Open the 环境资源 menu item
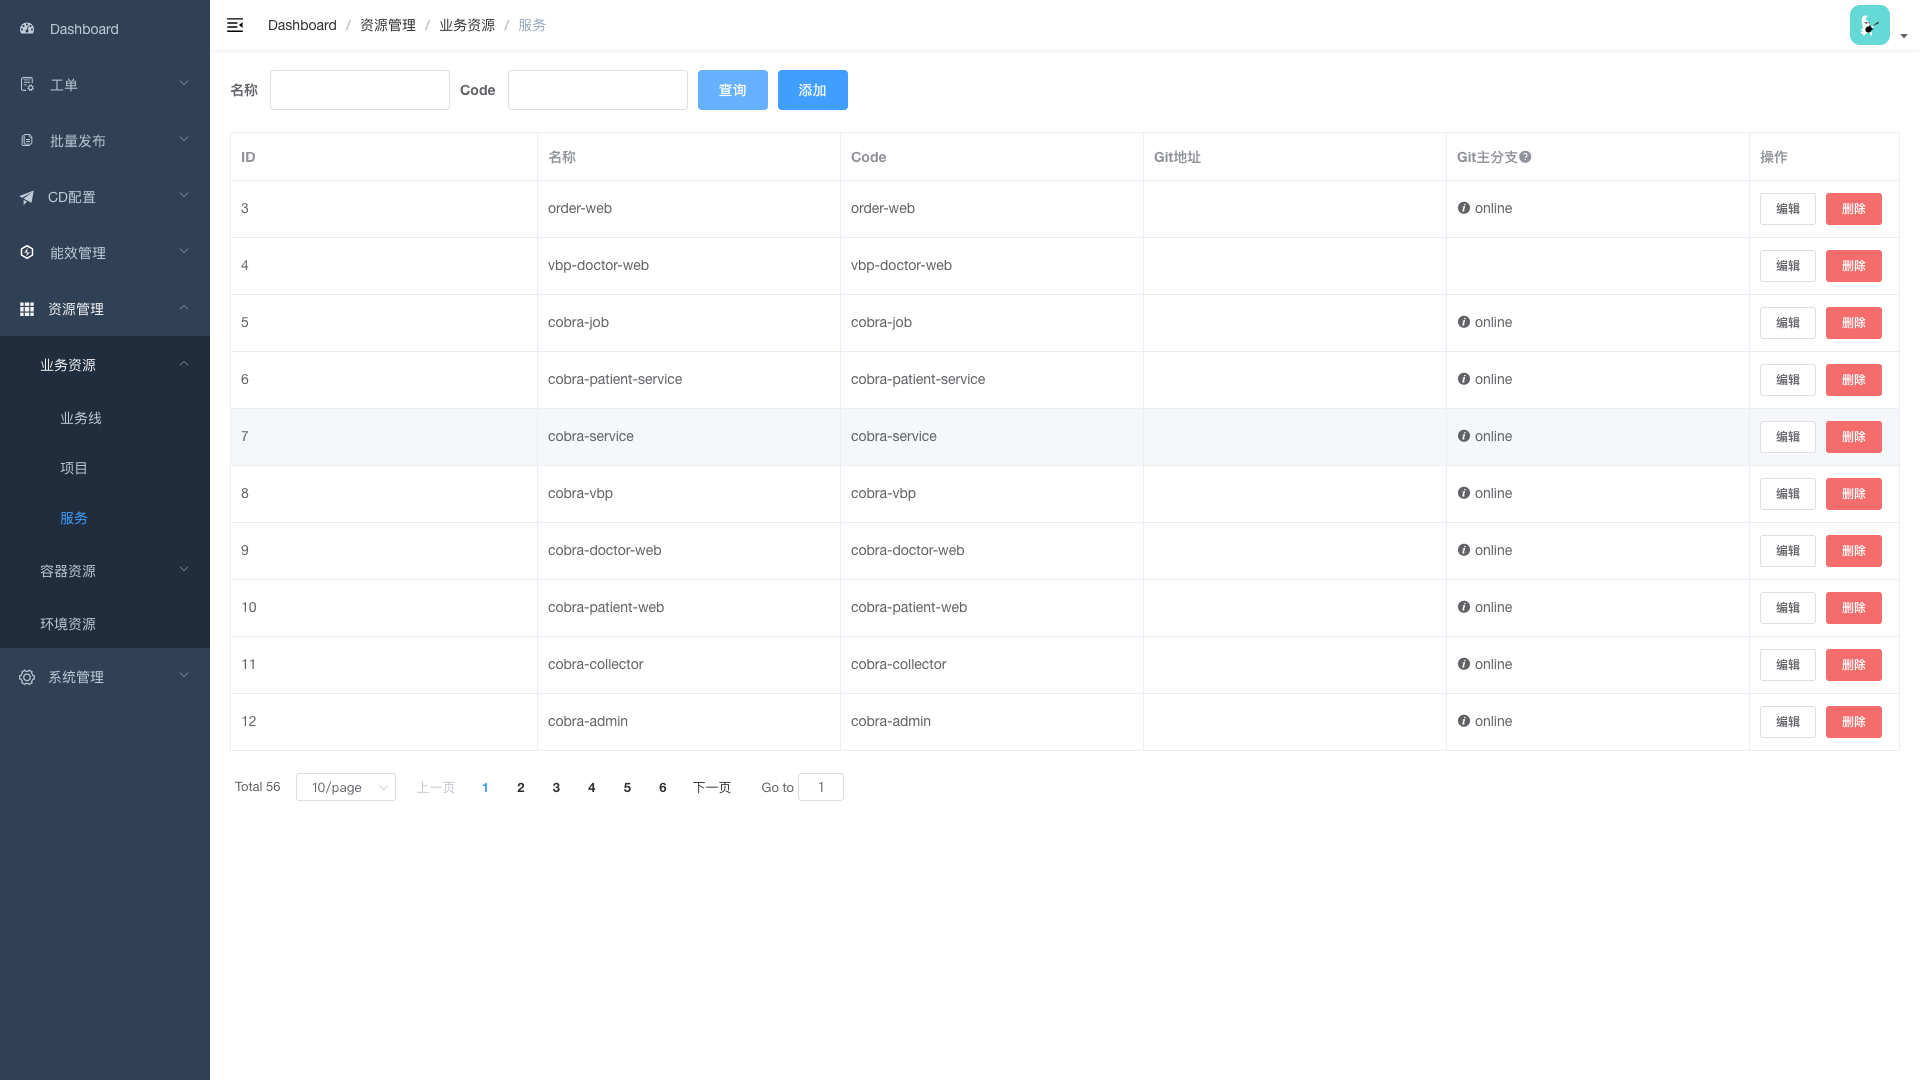Image resolution: width=1920 pixels, height=1080 pixels. [x=68, y=624]
